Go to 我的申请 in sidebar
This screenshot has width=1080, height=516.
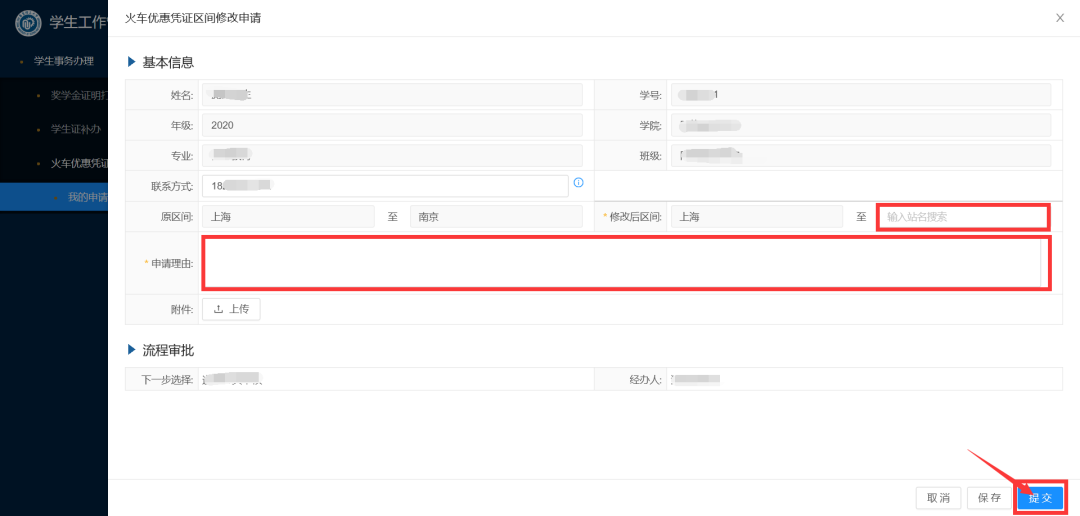point(86,197)
